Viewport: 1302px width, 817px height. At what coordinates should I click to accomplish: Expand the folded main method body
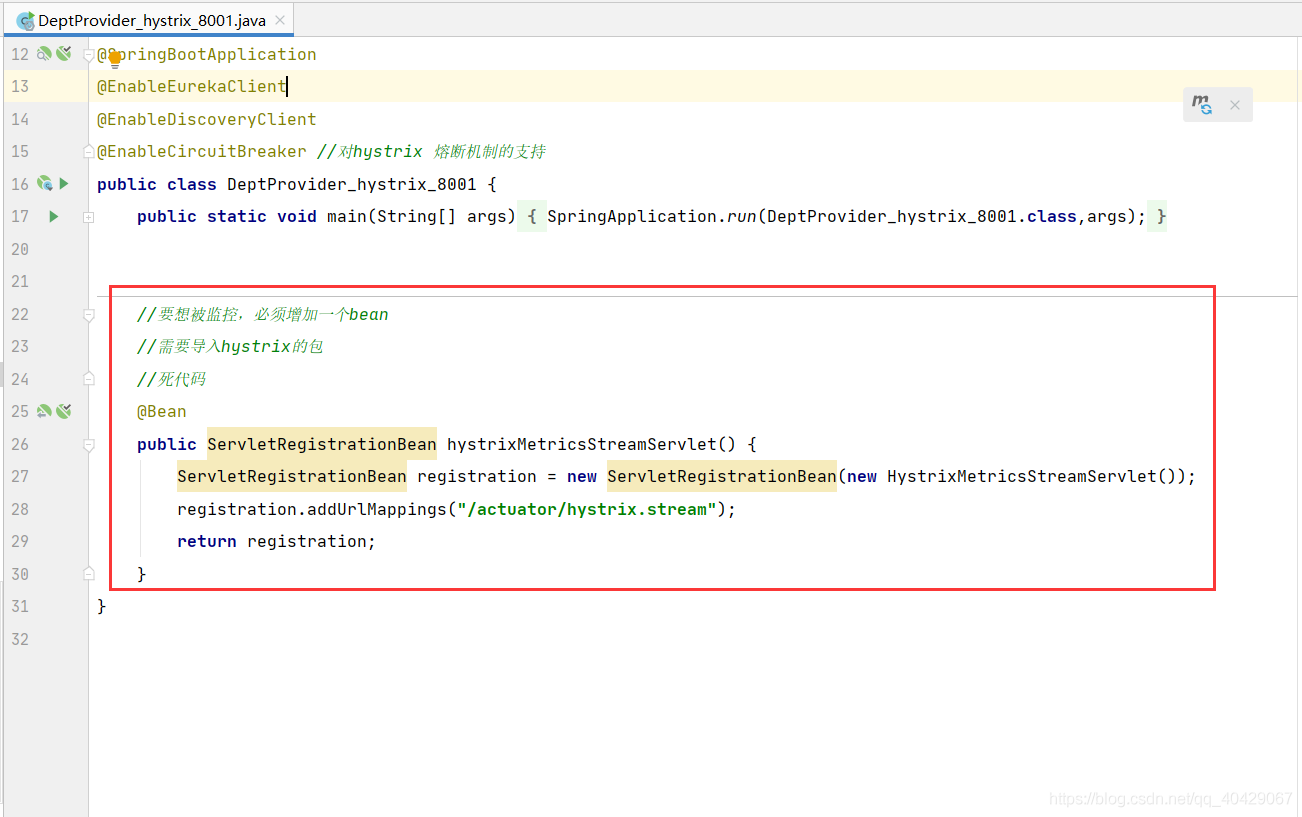(x=88, y=216)
